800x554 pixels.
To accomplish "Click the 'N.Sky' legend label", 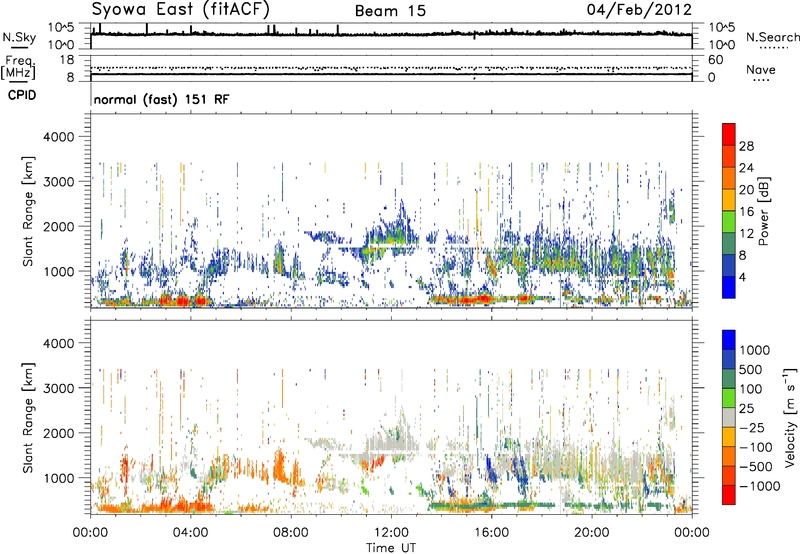I will pos(19,37).
